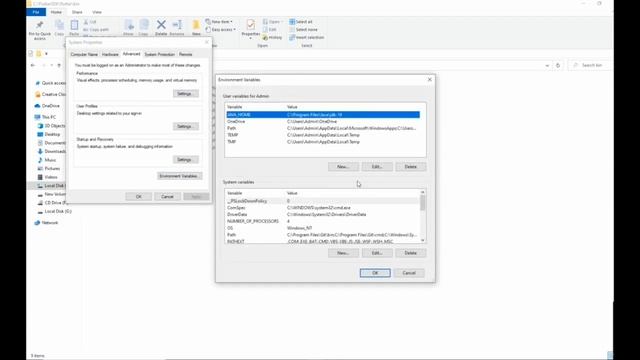The height and width of the screenshot is (360, 640).
Task: Click Settings button under Performance
Action: pos(185,94)
